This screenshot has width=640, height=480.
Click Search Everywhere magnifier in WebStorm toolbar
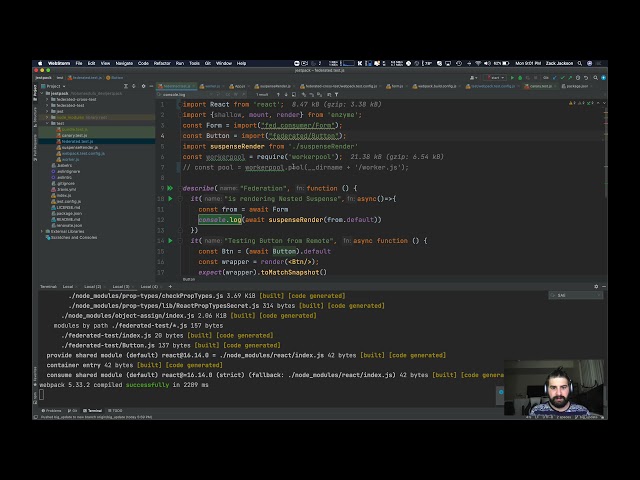click(596, 78)
